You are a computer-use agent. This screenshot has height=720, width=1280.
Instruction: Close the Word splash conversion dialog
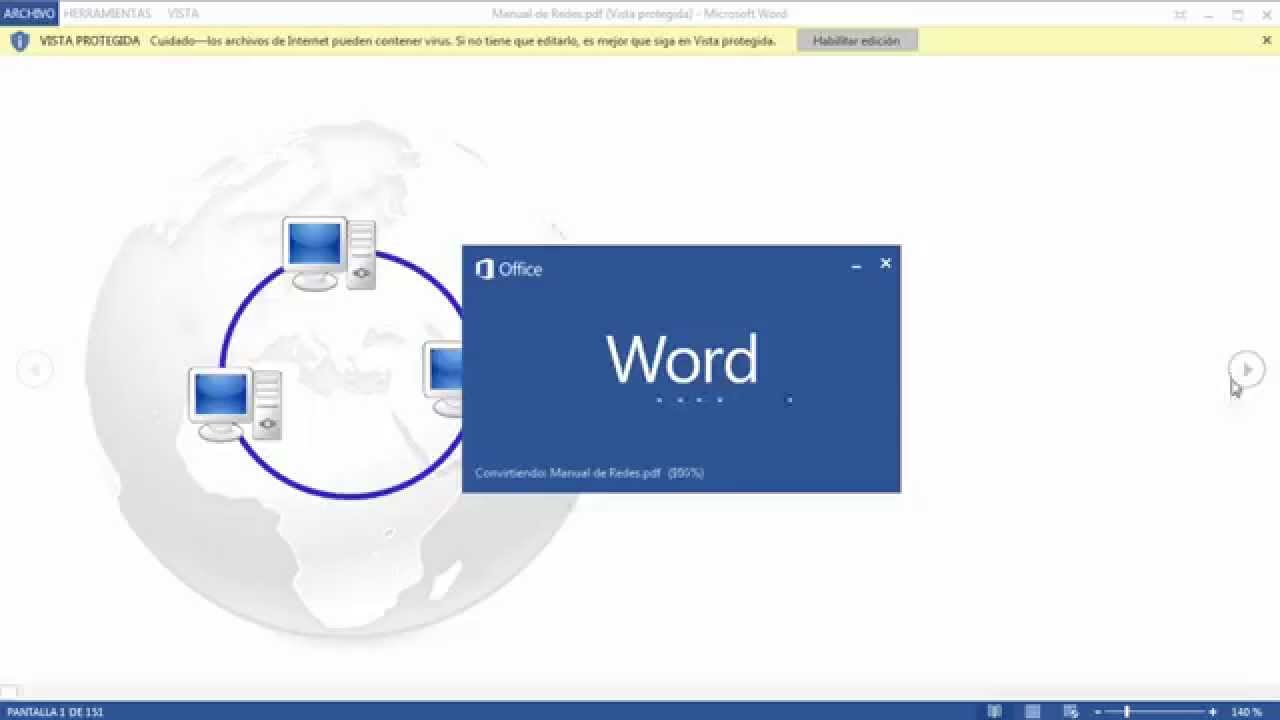point(885,263)
